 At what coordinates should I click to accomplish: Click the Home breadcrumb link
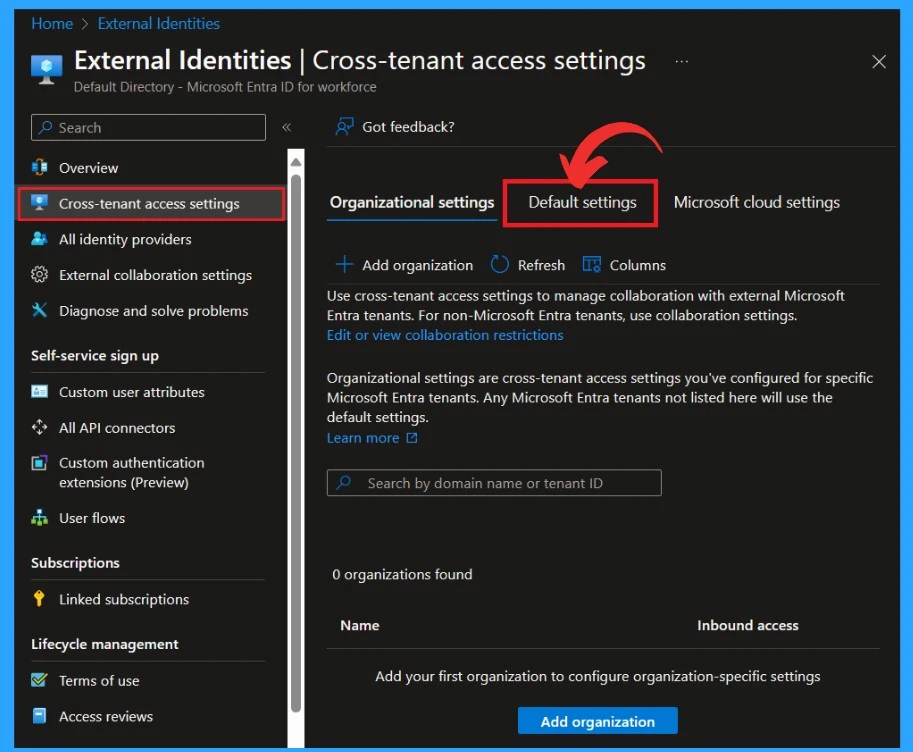point(52,23)
